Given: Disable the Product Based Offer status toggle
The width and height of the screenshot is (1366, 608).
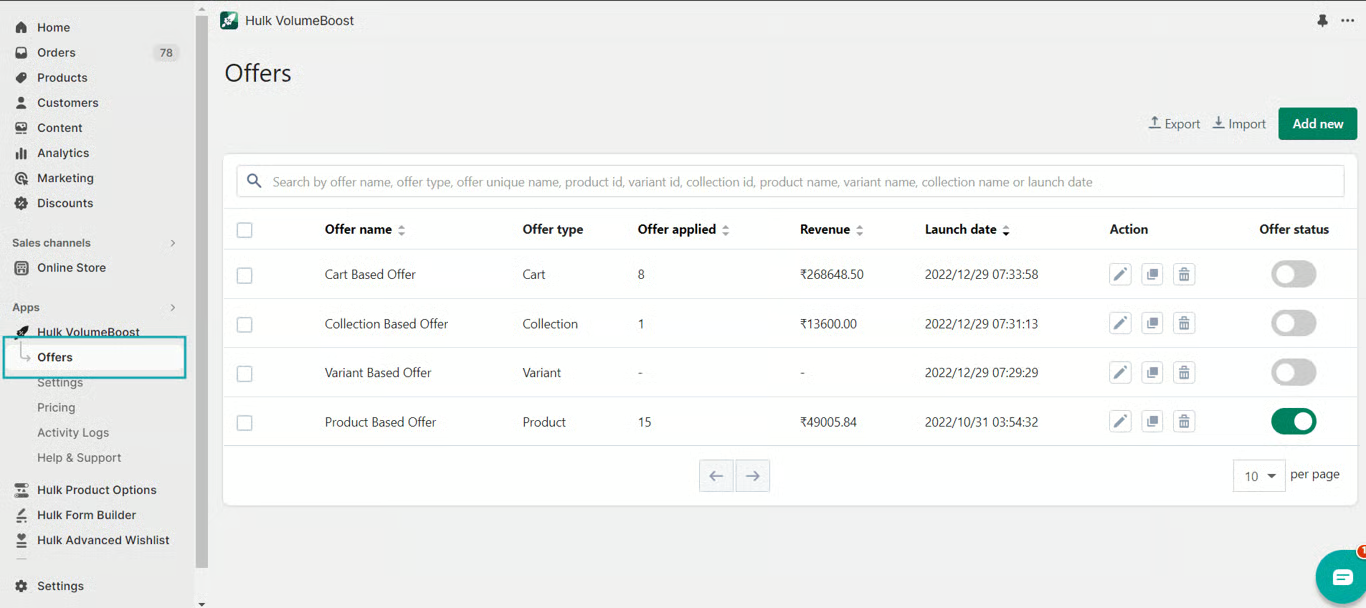Looking at the screenshot, I should pos(1293,421).
